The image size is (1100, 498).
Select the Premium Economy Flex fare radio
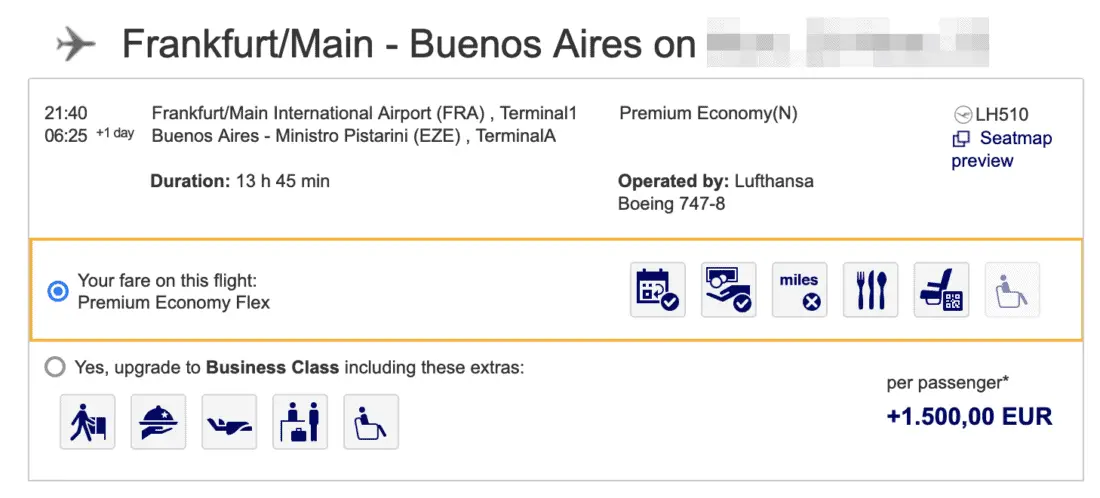[58, 291]
